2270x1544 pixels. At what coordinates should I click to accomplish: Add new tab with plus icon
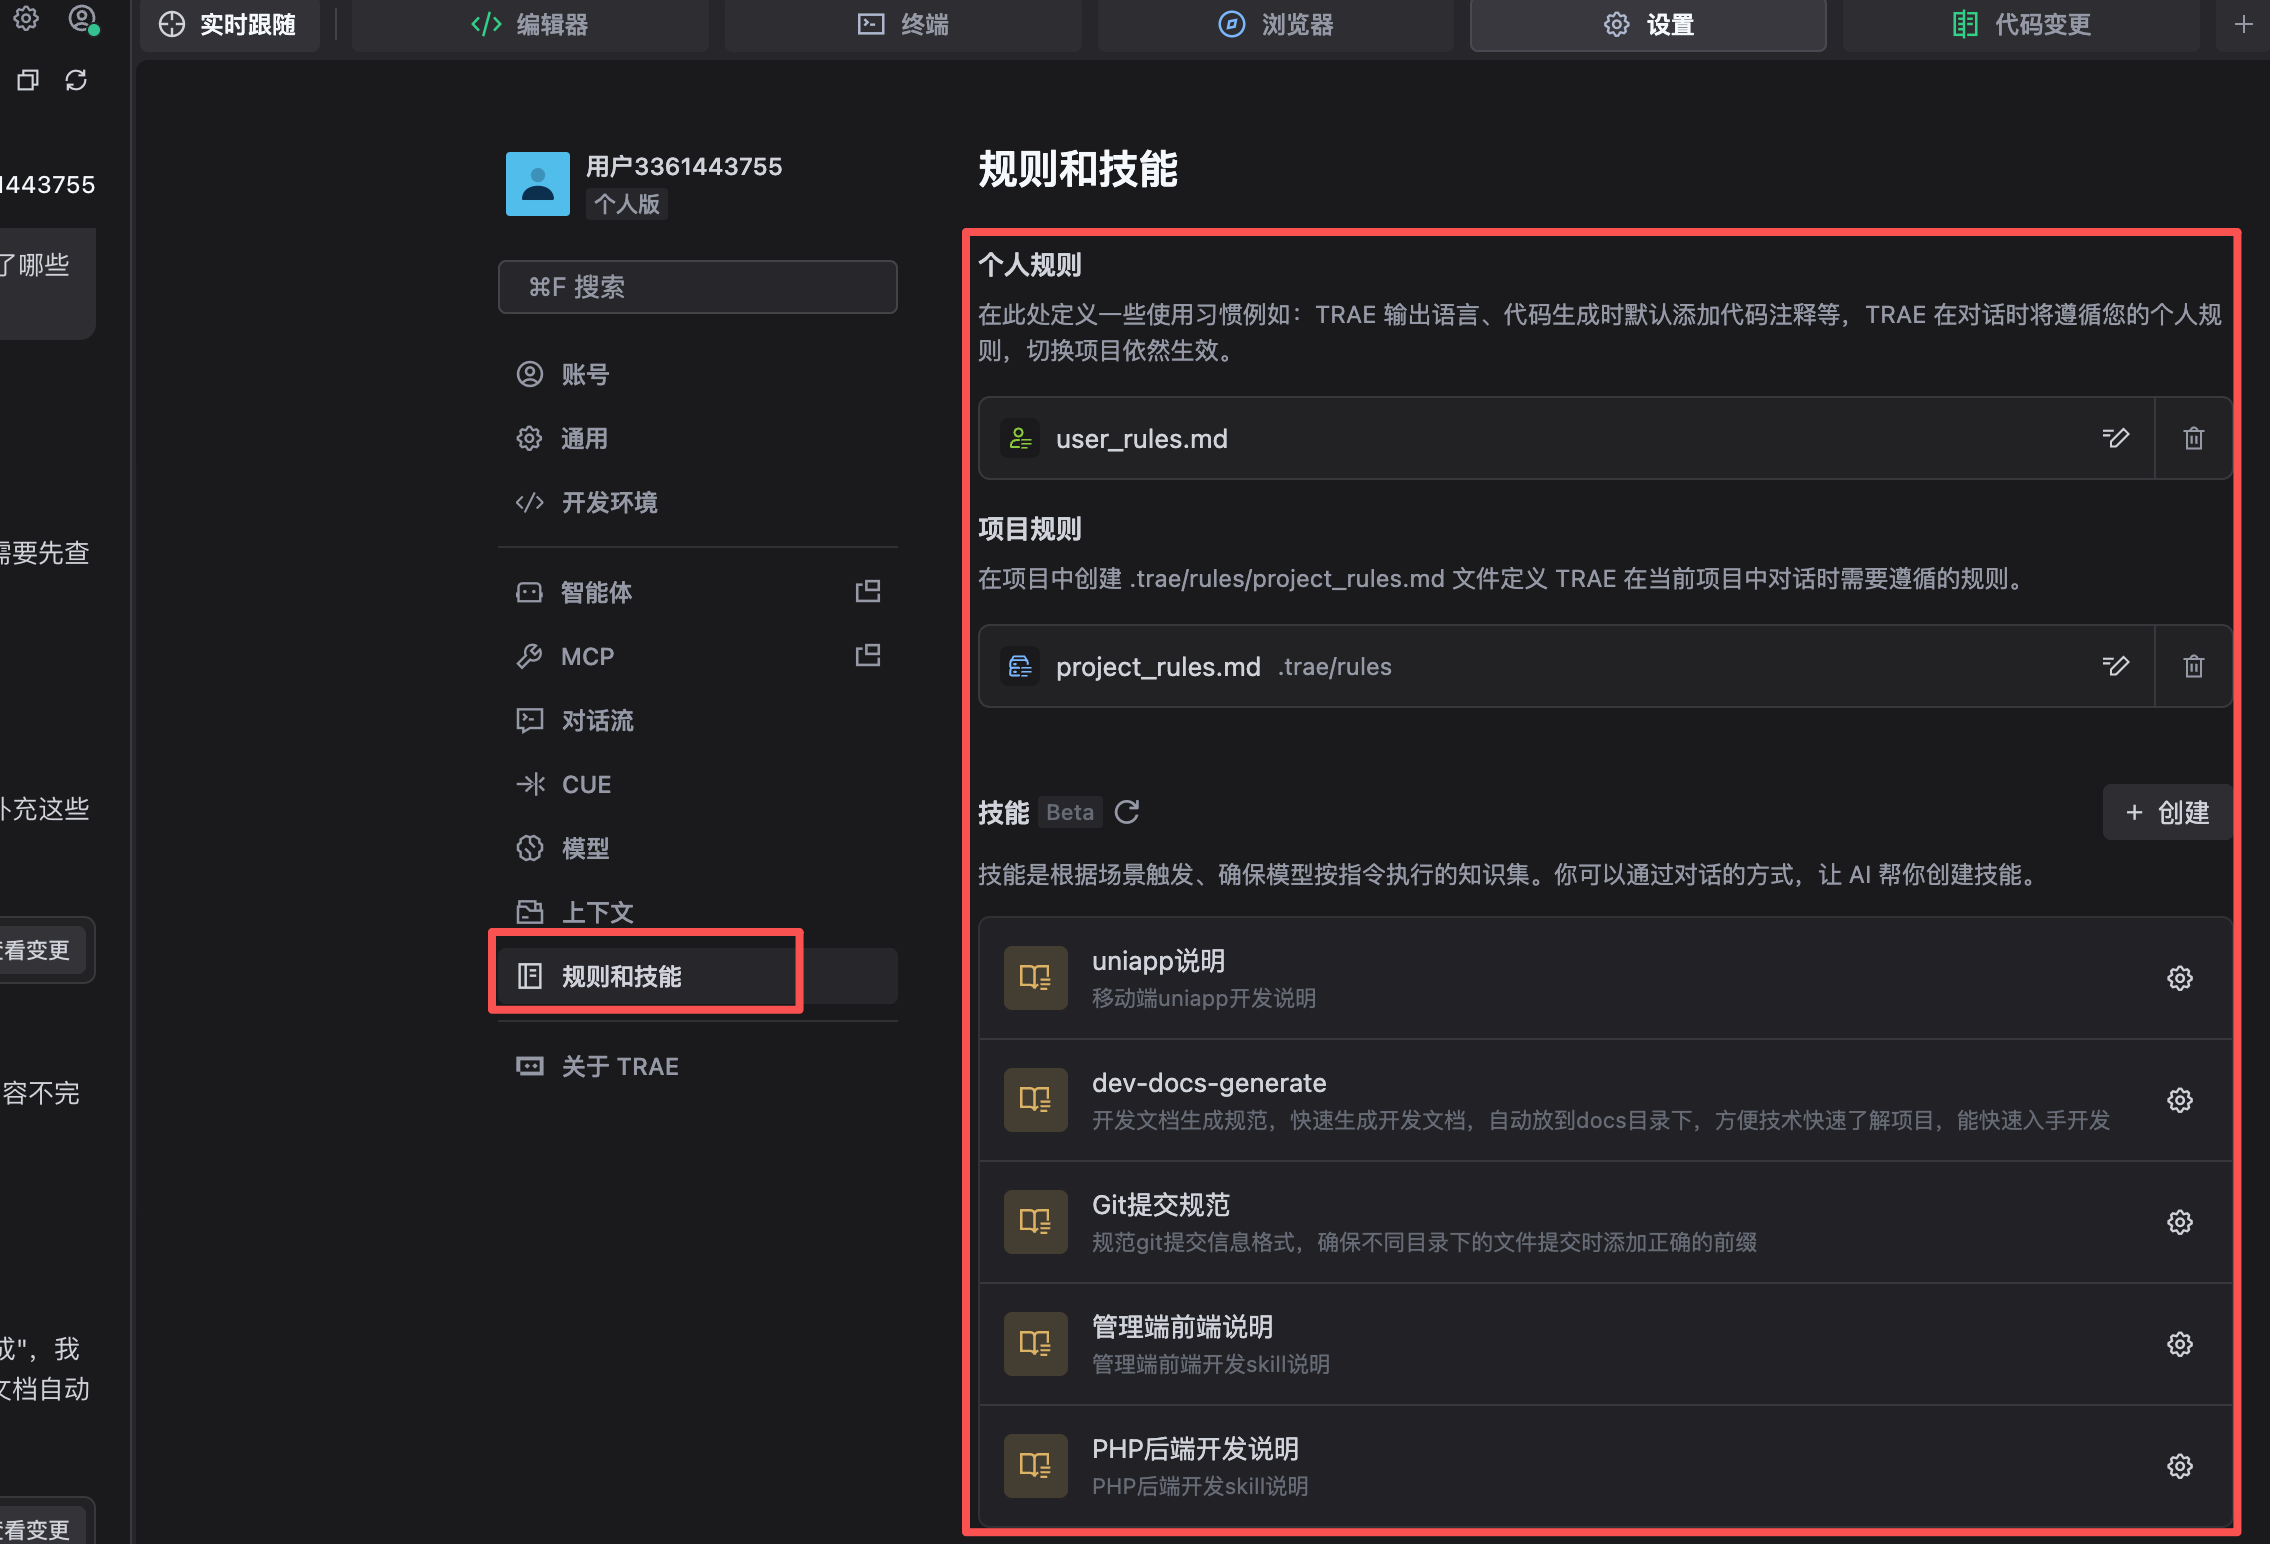(2243, 25)
